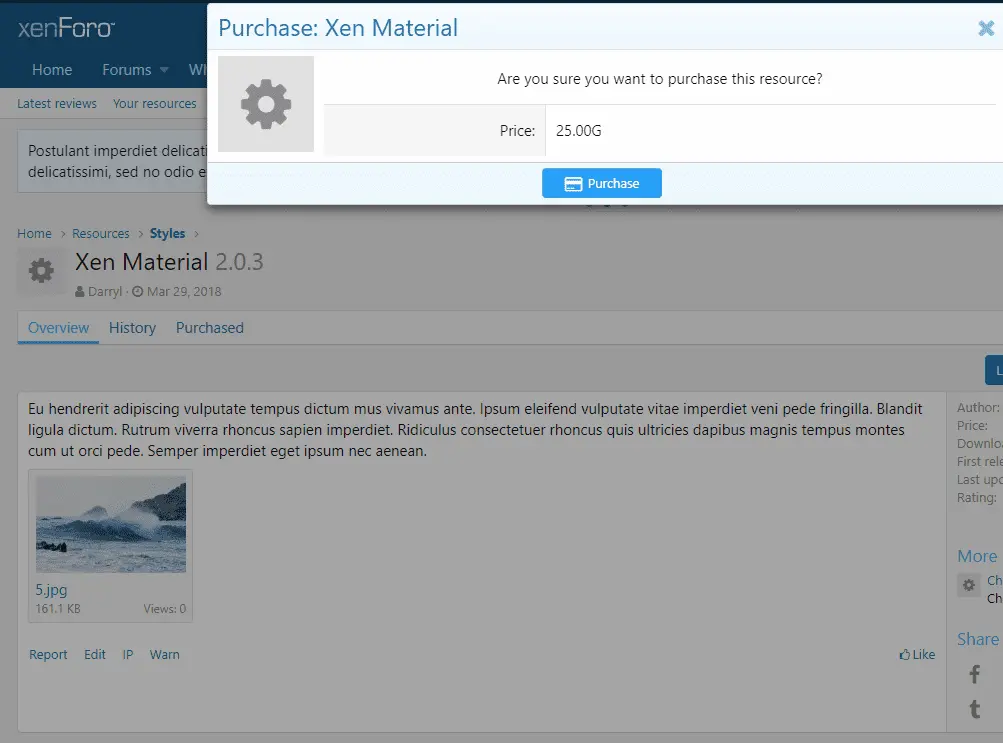Click the Xen Material 2.0.3 title
This screenshot has width=1003, height=743.
(x=169, y=262)
